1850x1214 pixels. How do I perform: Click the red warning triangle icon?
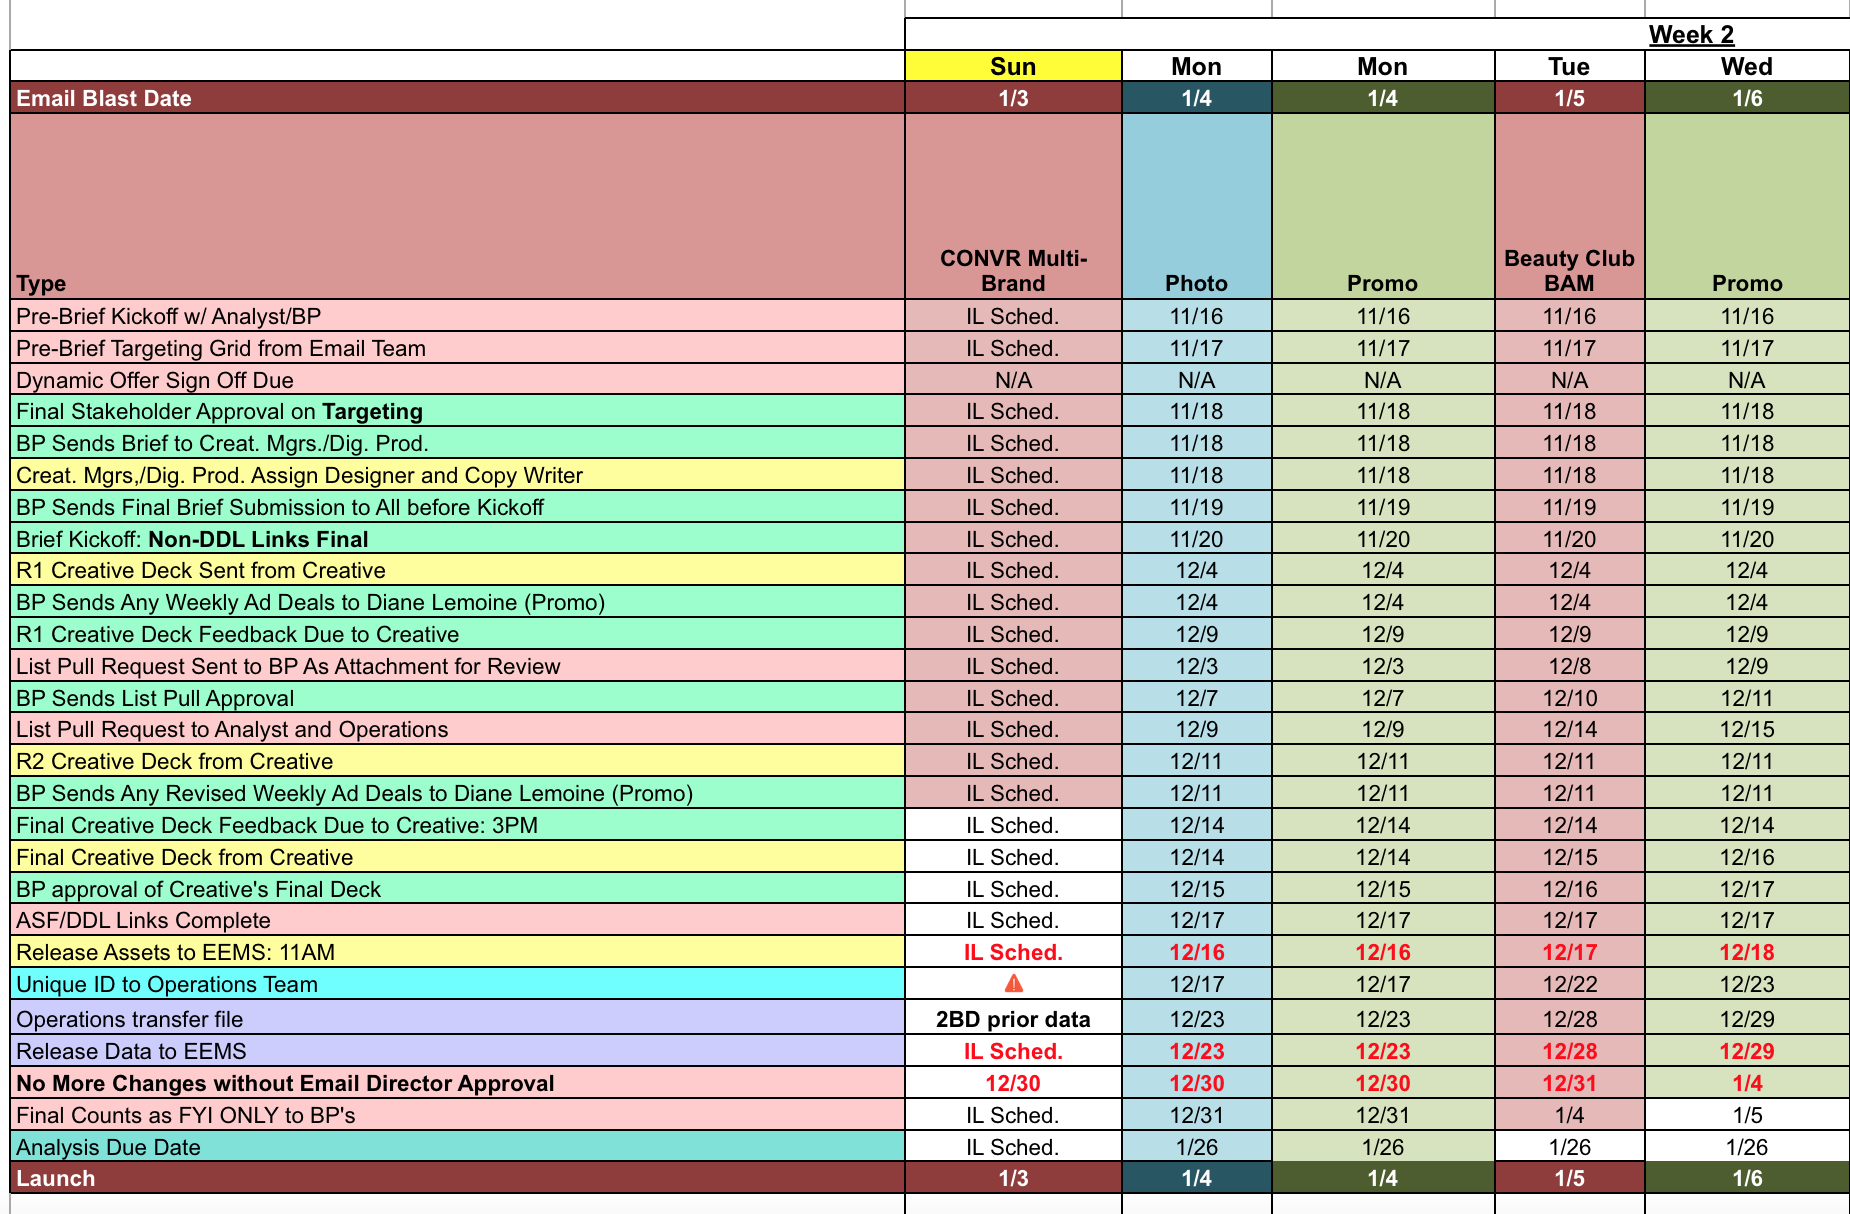coord(1013,984)
